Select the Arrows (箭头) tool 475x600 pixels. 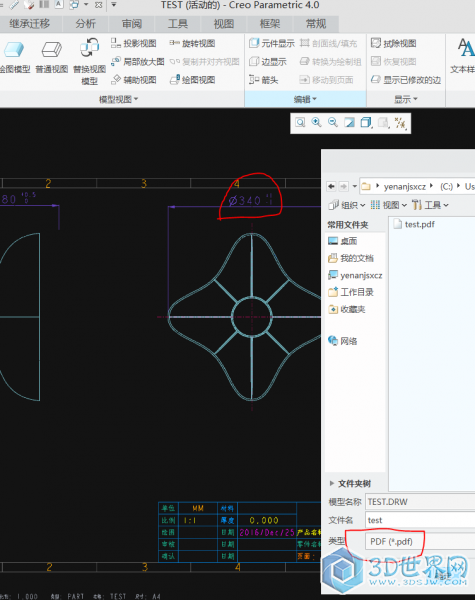click(x=263, y=80)
